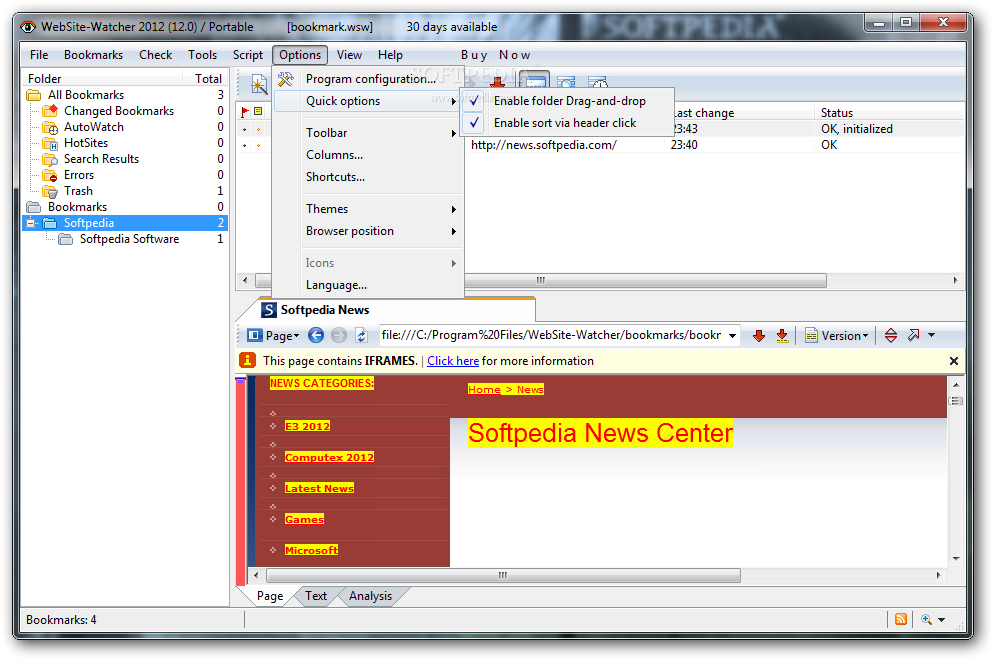This screenshot has height=660, width=994.
Task: Click the Status column header
Action: 888,112
